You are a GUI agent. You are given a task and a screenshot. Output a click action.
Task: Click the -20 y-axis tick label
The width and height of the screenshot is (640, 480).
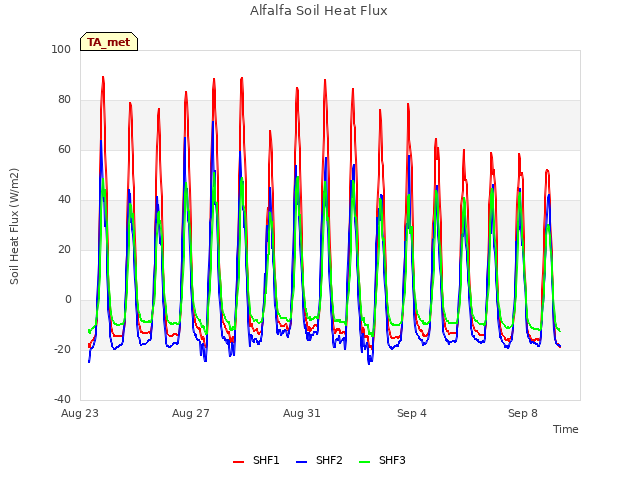[x=62, y=349]
